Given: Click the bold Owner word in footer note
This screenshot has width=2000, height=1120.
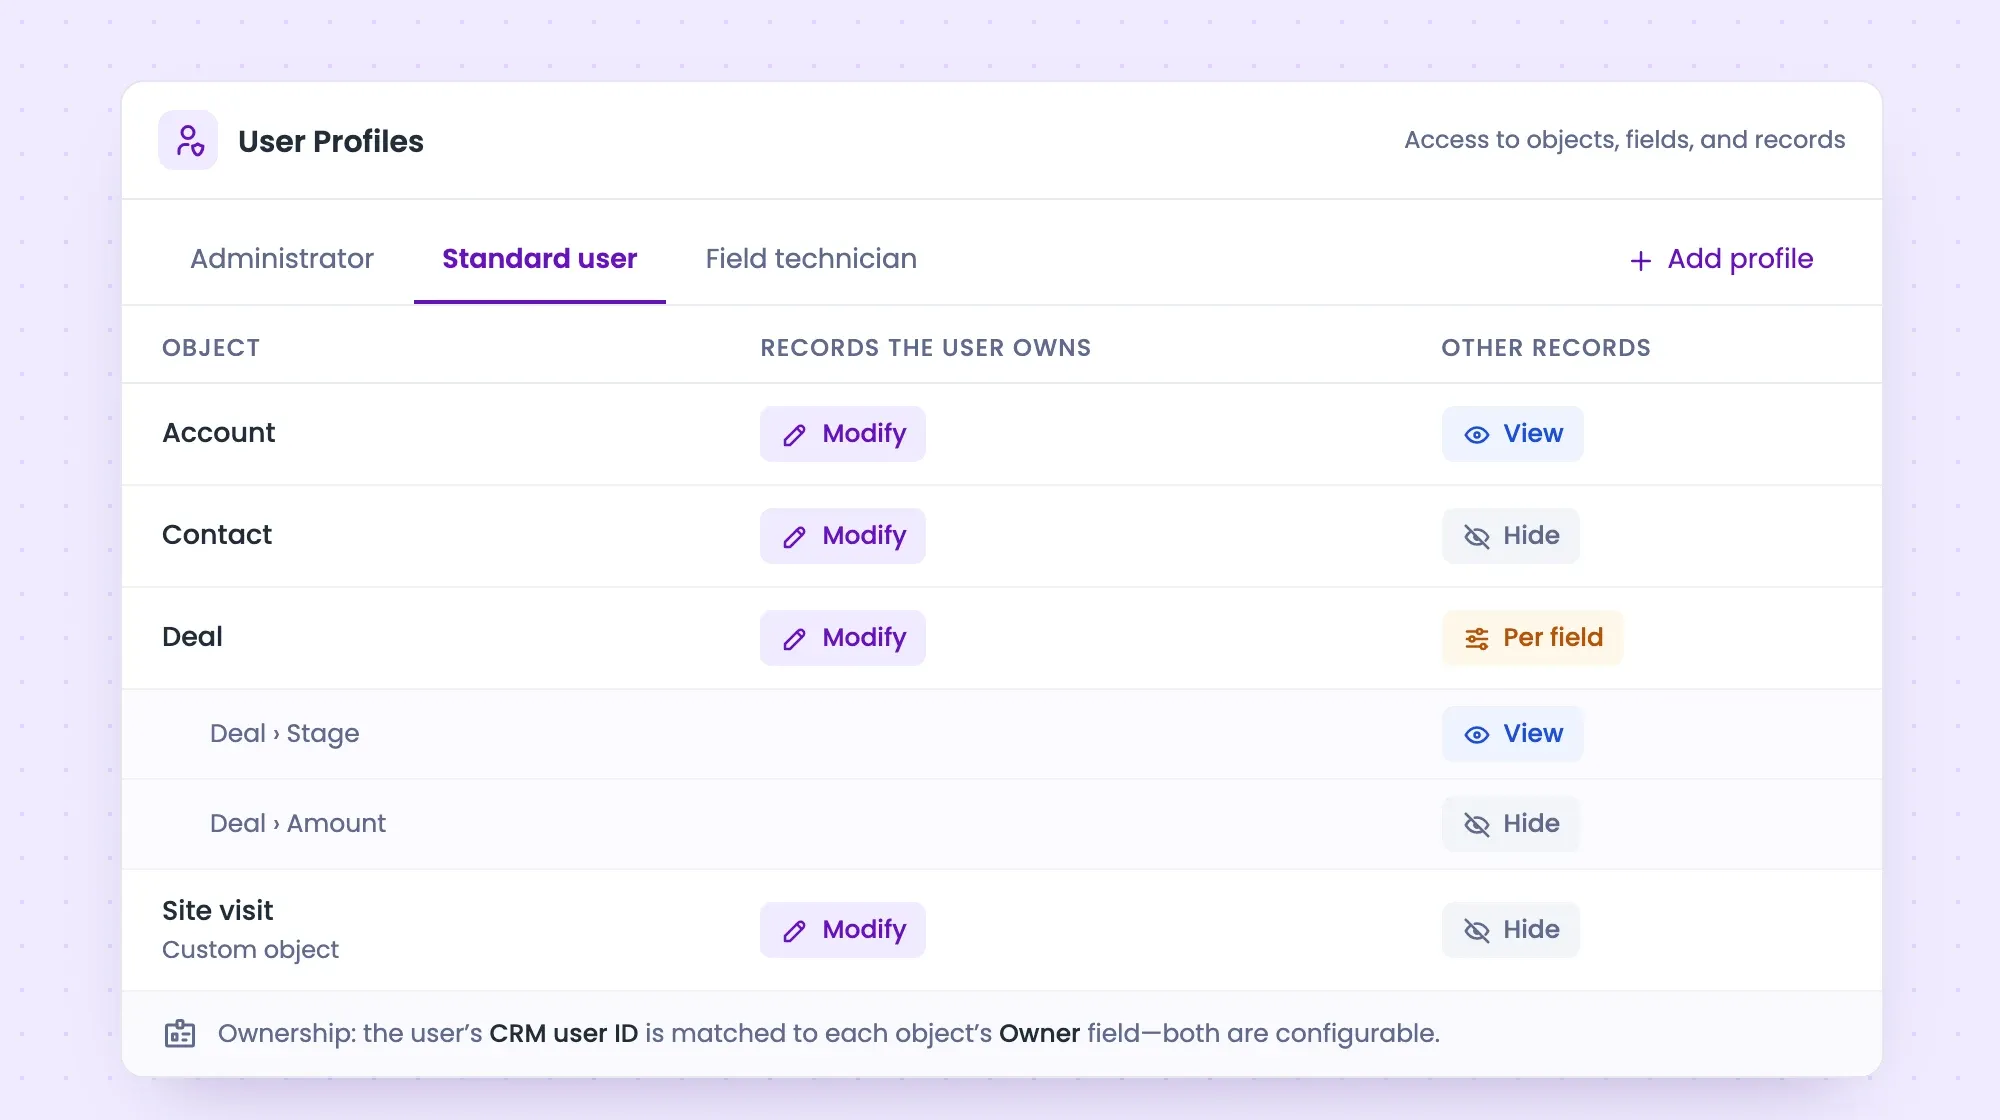Looking at the screenshot, I should 1039,1033.
